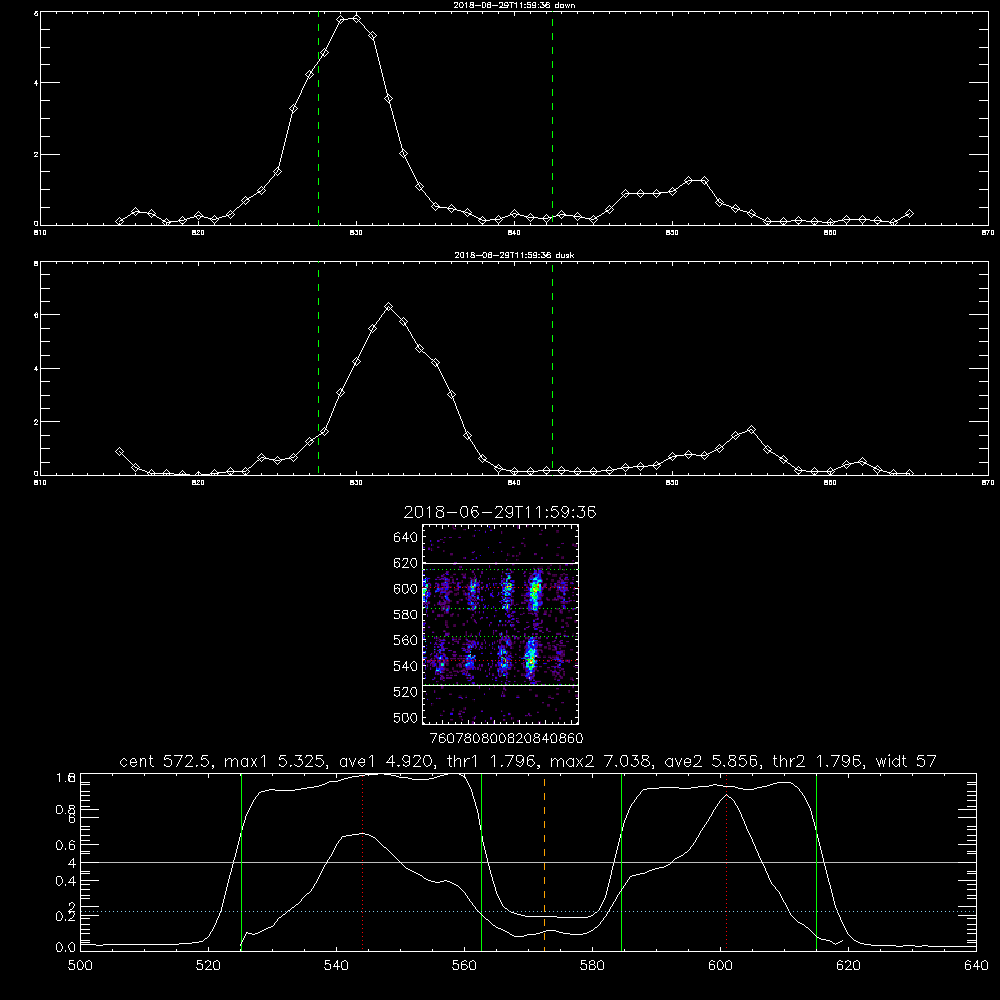Click the 560 label on the image y-axis
The height and width of the screenshot is (1000, 1000).
pos(405,640)
